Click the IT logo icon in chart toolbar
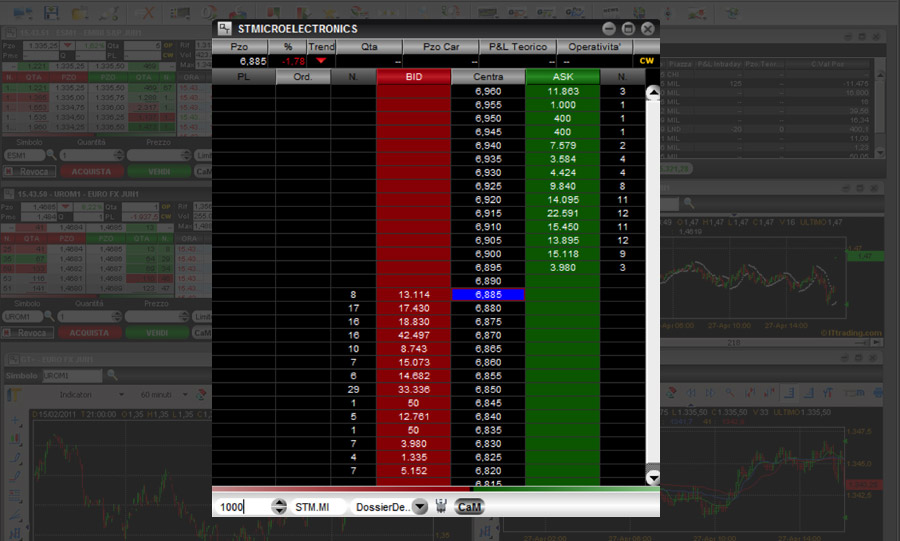The image size is (900, 541). 14,395
